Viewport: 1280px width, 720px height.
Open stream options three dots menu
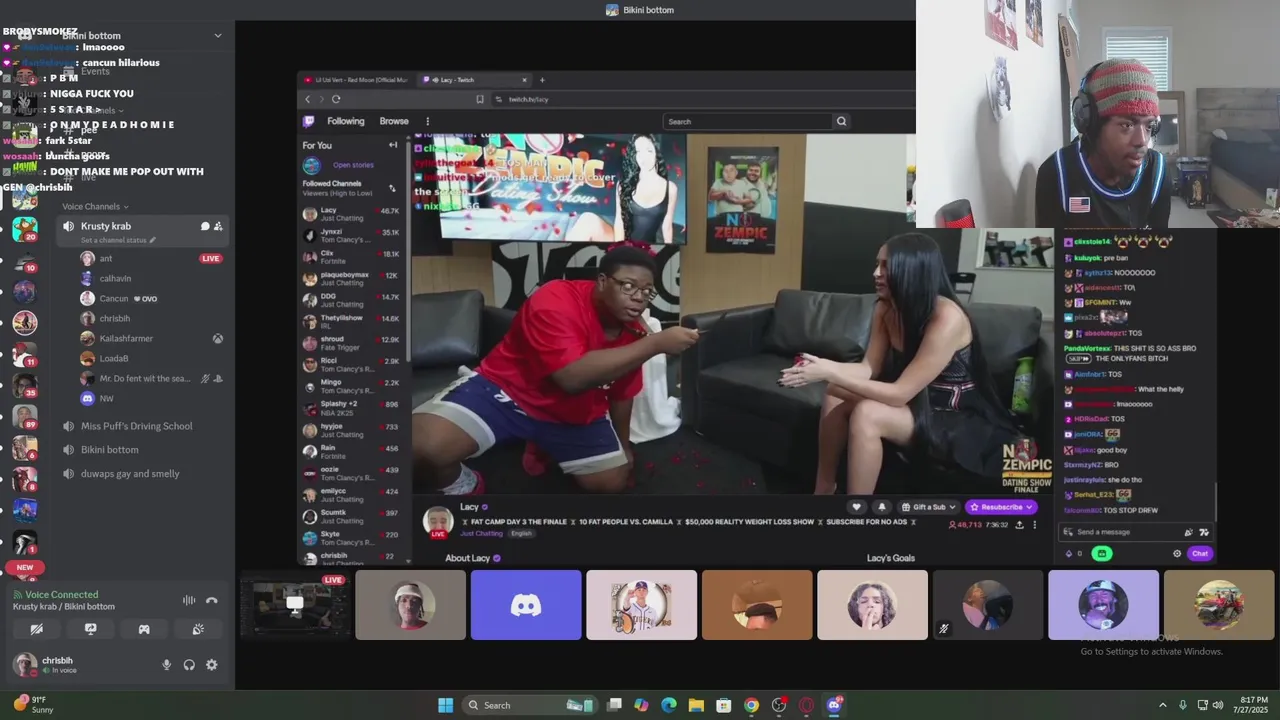coord(1034,525)
